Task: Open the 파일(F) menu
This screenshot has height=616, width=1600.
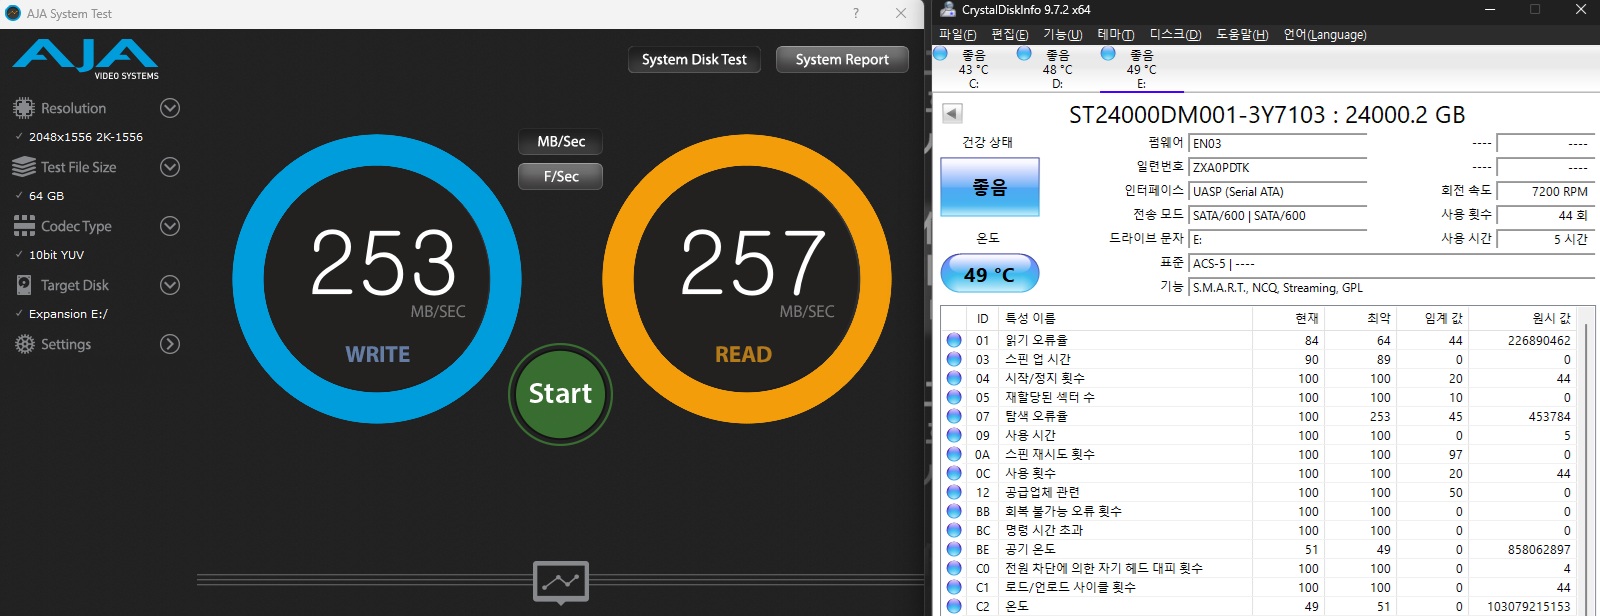Action: [957, 34]
